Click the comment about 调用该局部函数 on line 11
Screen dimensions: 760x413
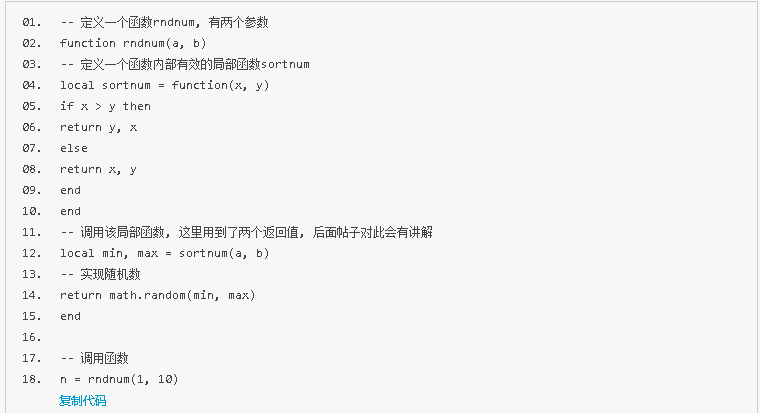pyautogui.click(x=246, y=232)
